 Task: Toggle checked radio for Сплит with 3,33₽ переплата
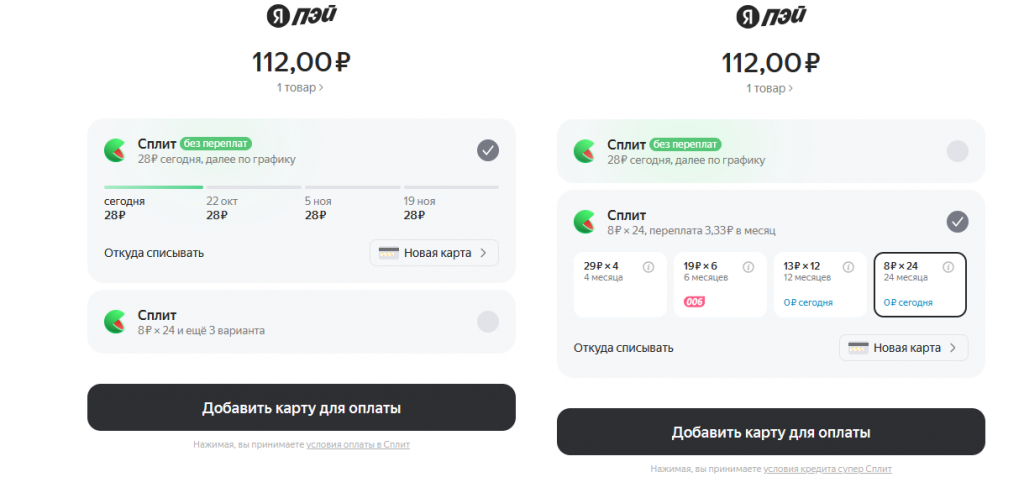click(957, 222)
